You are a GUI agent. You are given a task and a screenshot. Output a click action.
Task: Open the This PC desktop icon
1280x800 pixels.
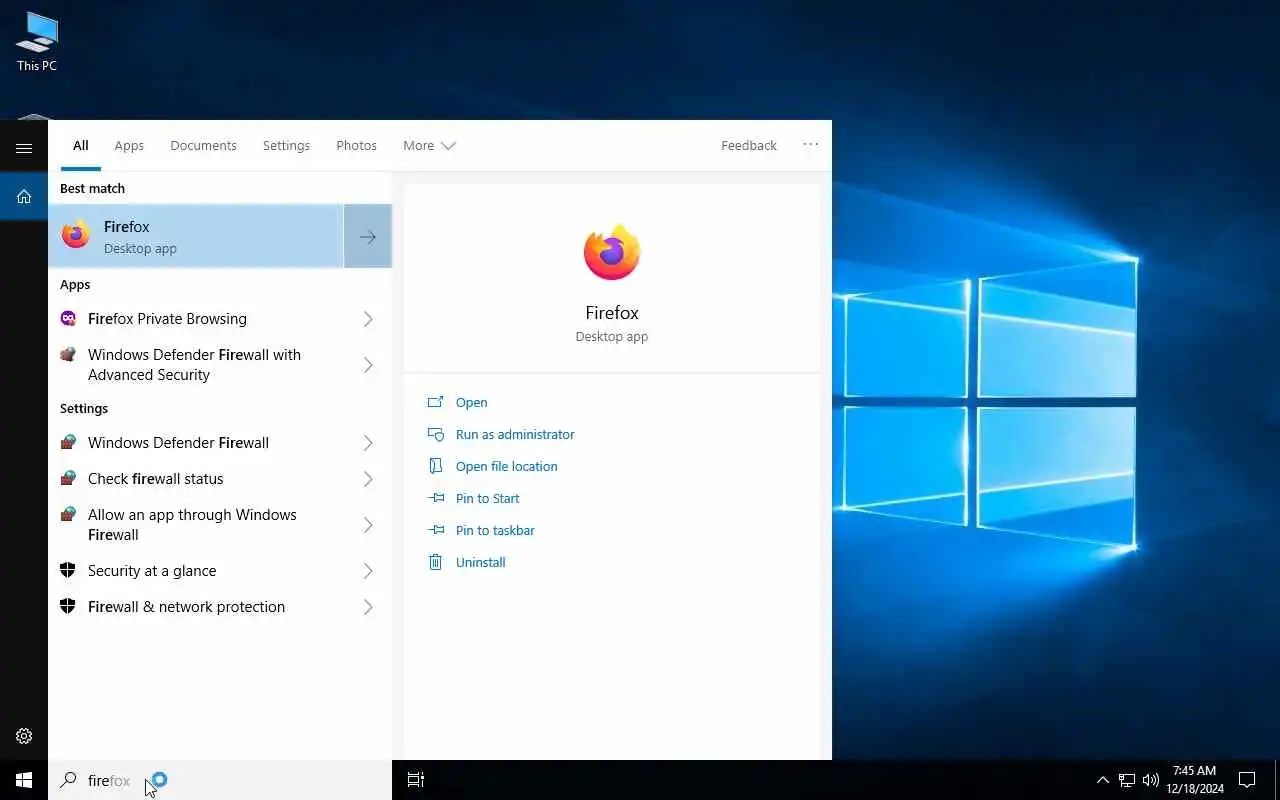(37, 42)
